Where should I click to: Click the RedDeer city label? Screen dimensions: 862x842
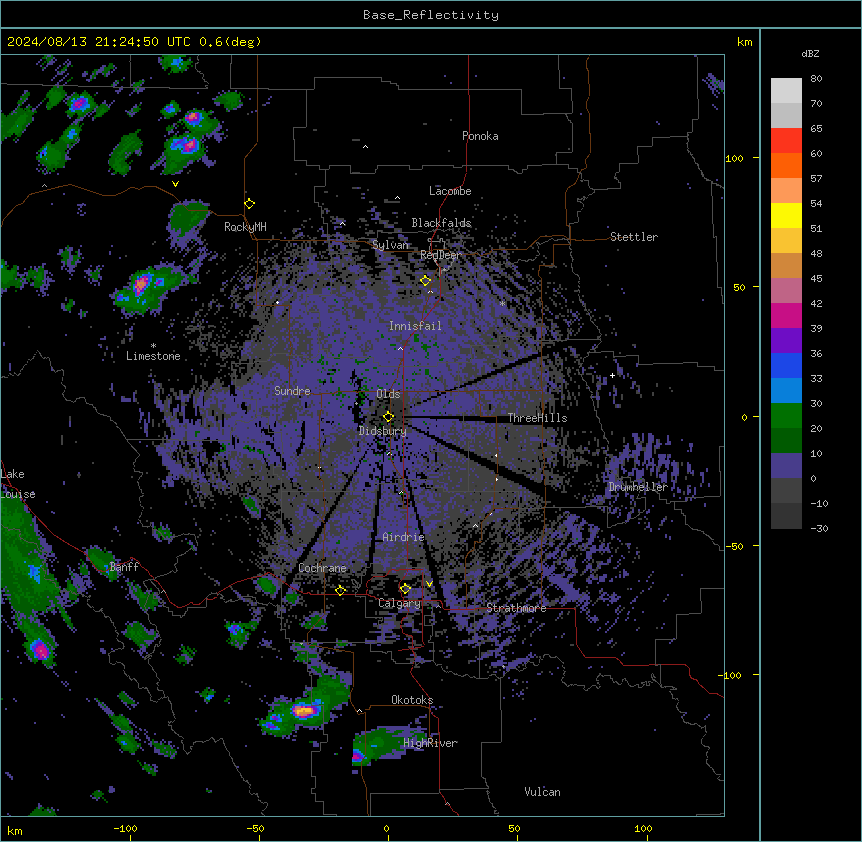point(441,255)
